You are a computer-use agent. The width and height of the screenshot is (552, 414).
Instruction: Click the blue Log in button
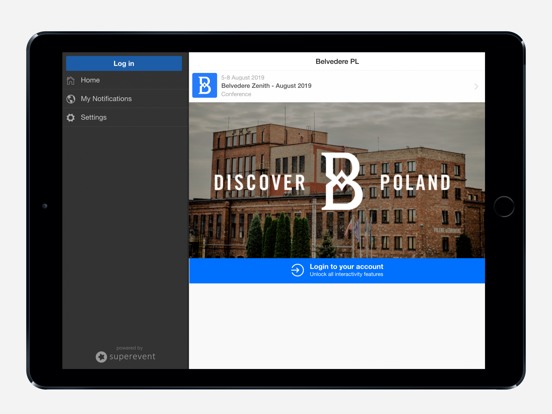tap(124, 63)
